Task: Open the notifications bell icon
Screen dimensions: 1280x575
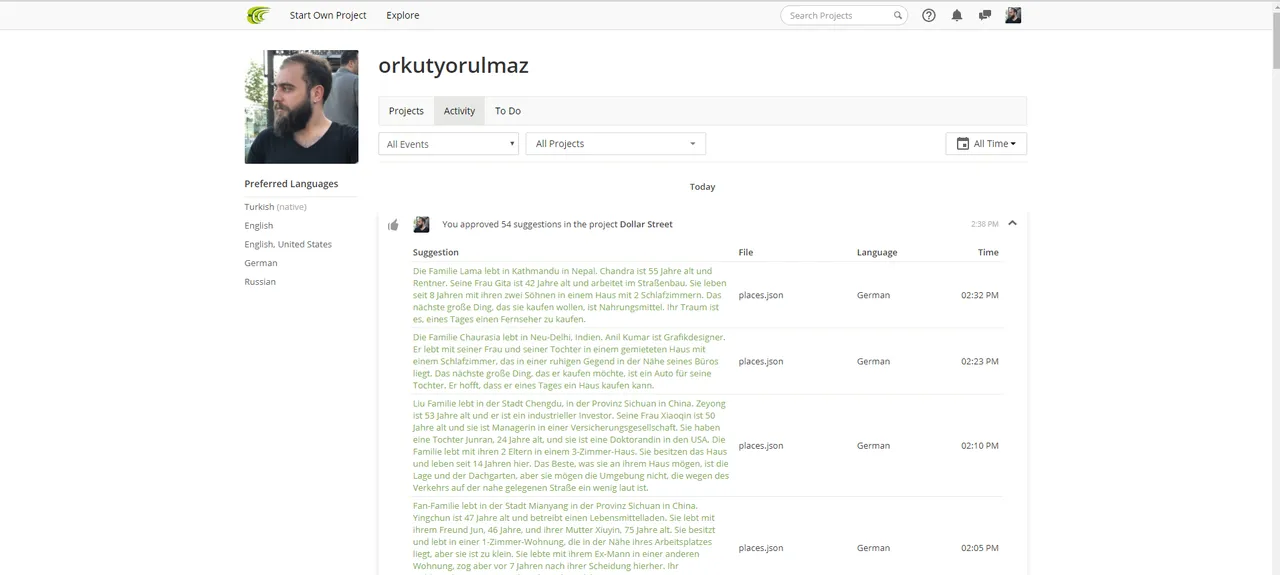Action: click(x=957, y=15)
